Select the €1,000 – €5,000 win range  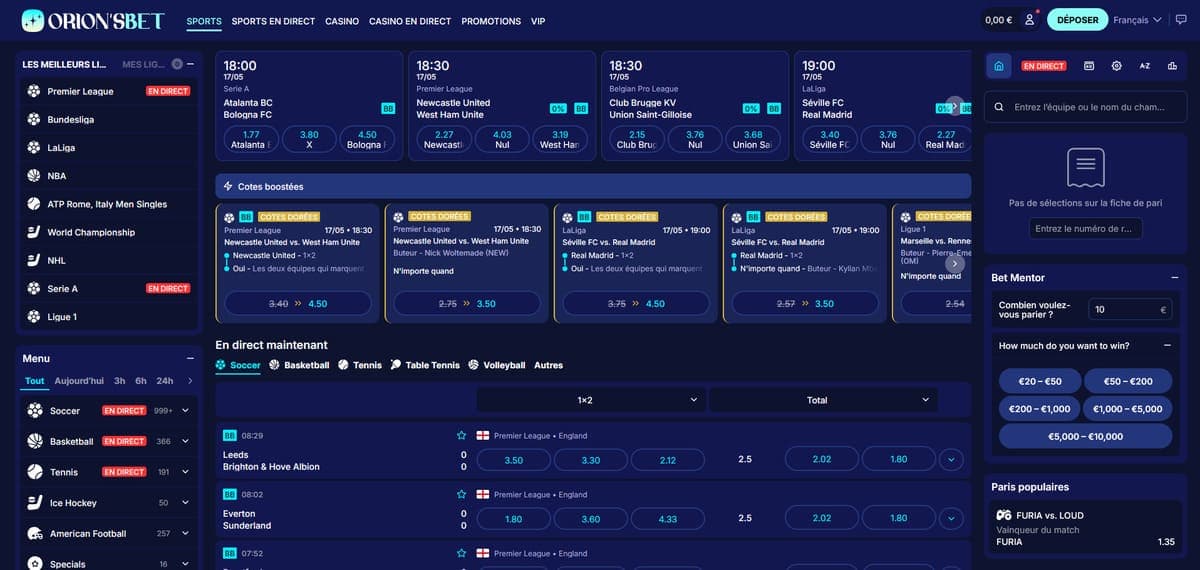coord(1128,408)
